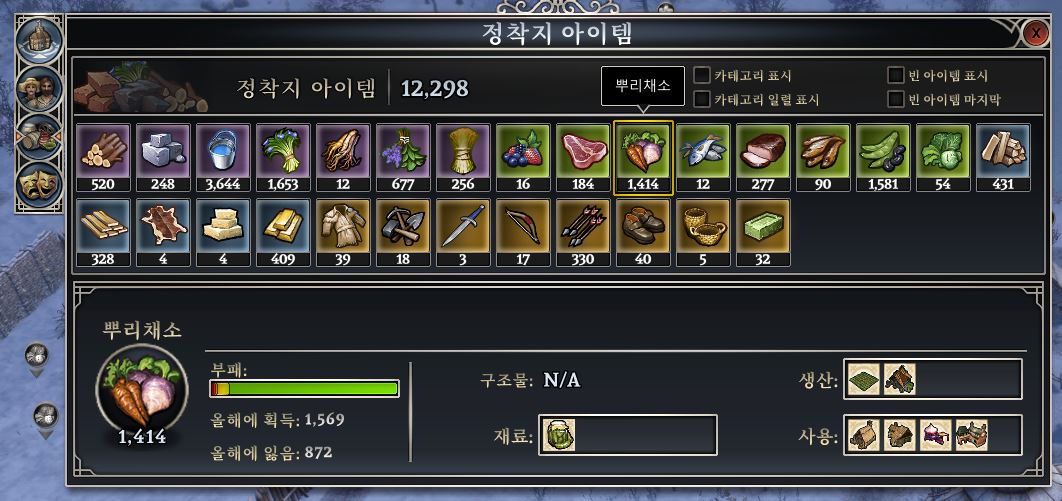
Task: Select the water bucket item
Action: click(x=223, y=157)
